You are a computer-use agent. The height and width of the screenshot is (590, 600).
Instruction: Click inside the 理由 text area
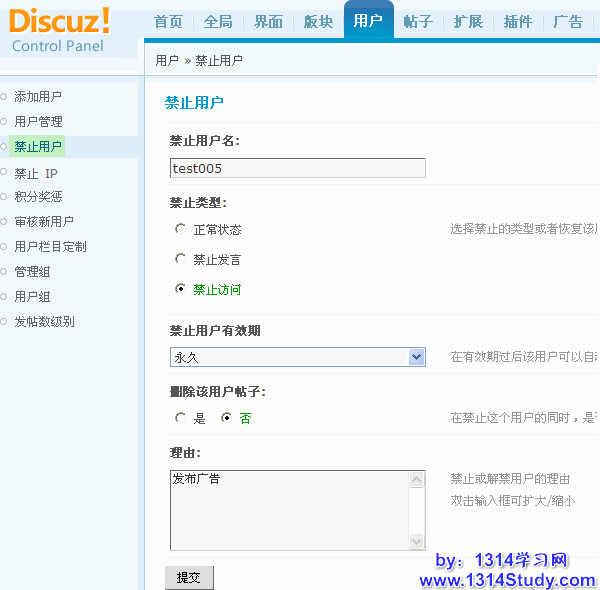click(290, 510)
